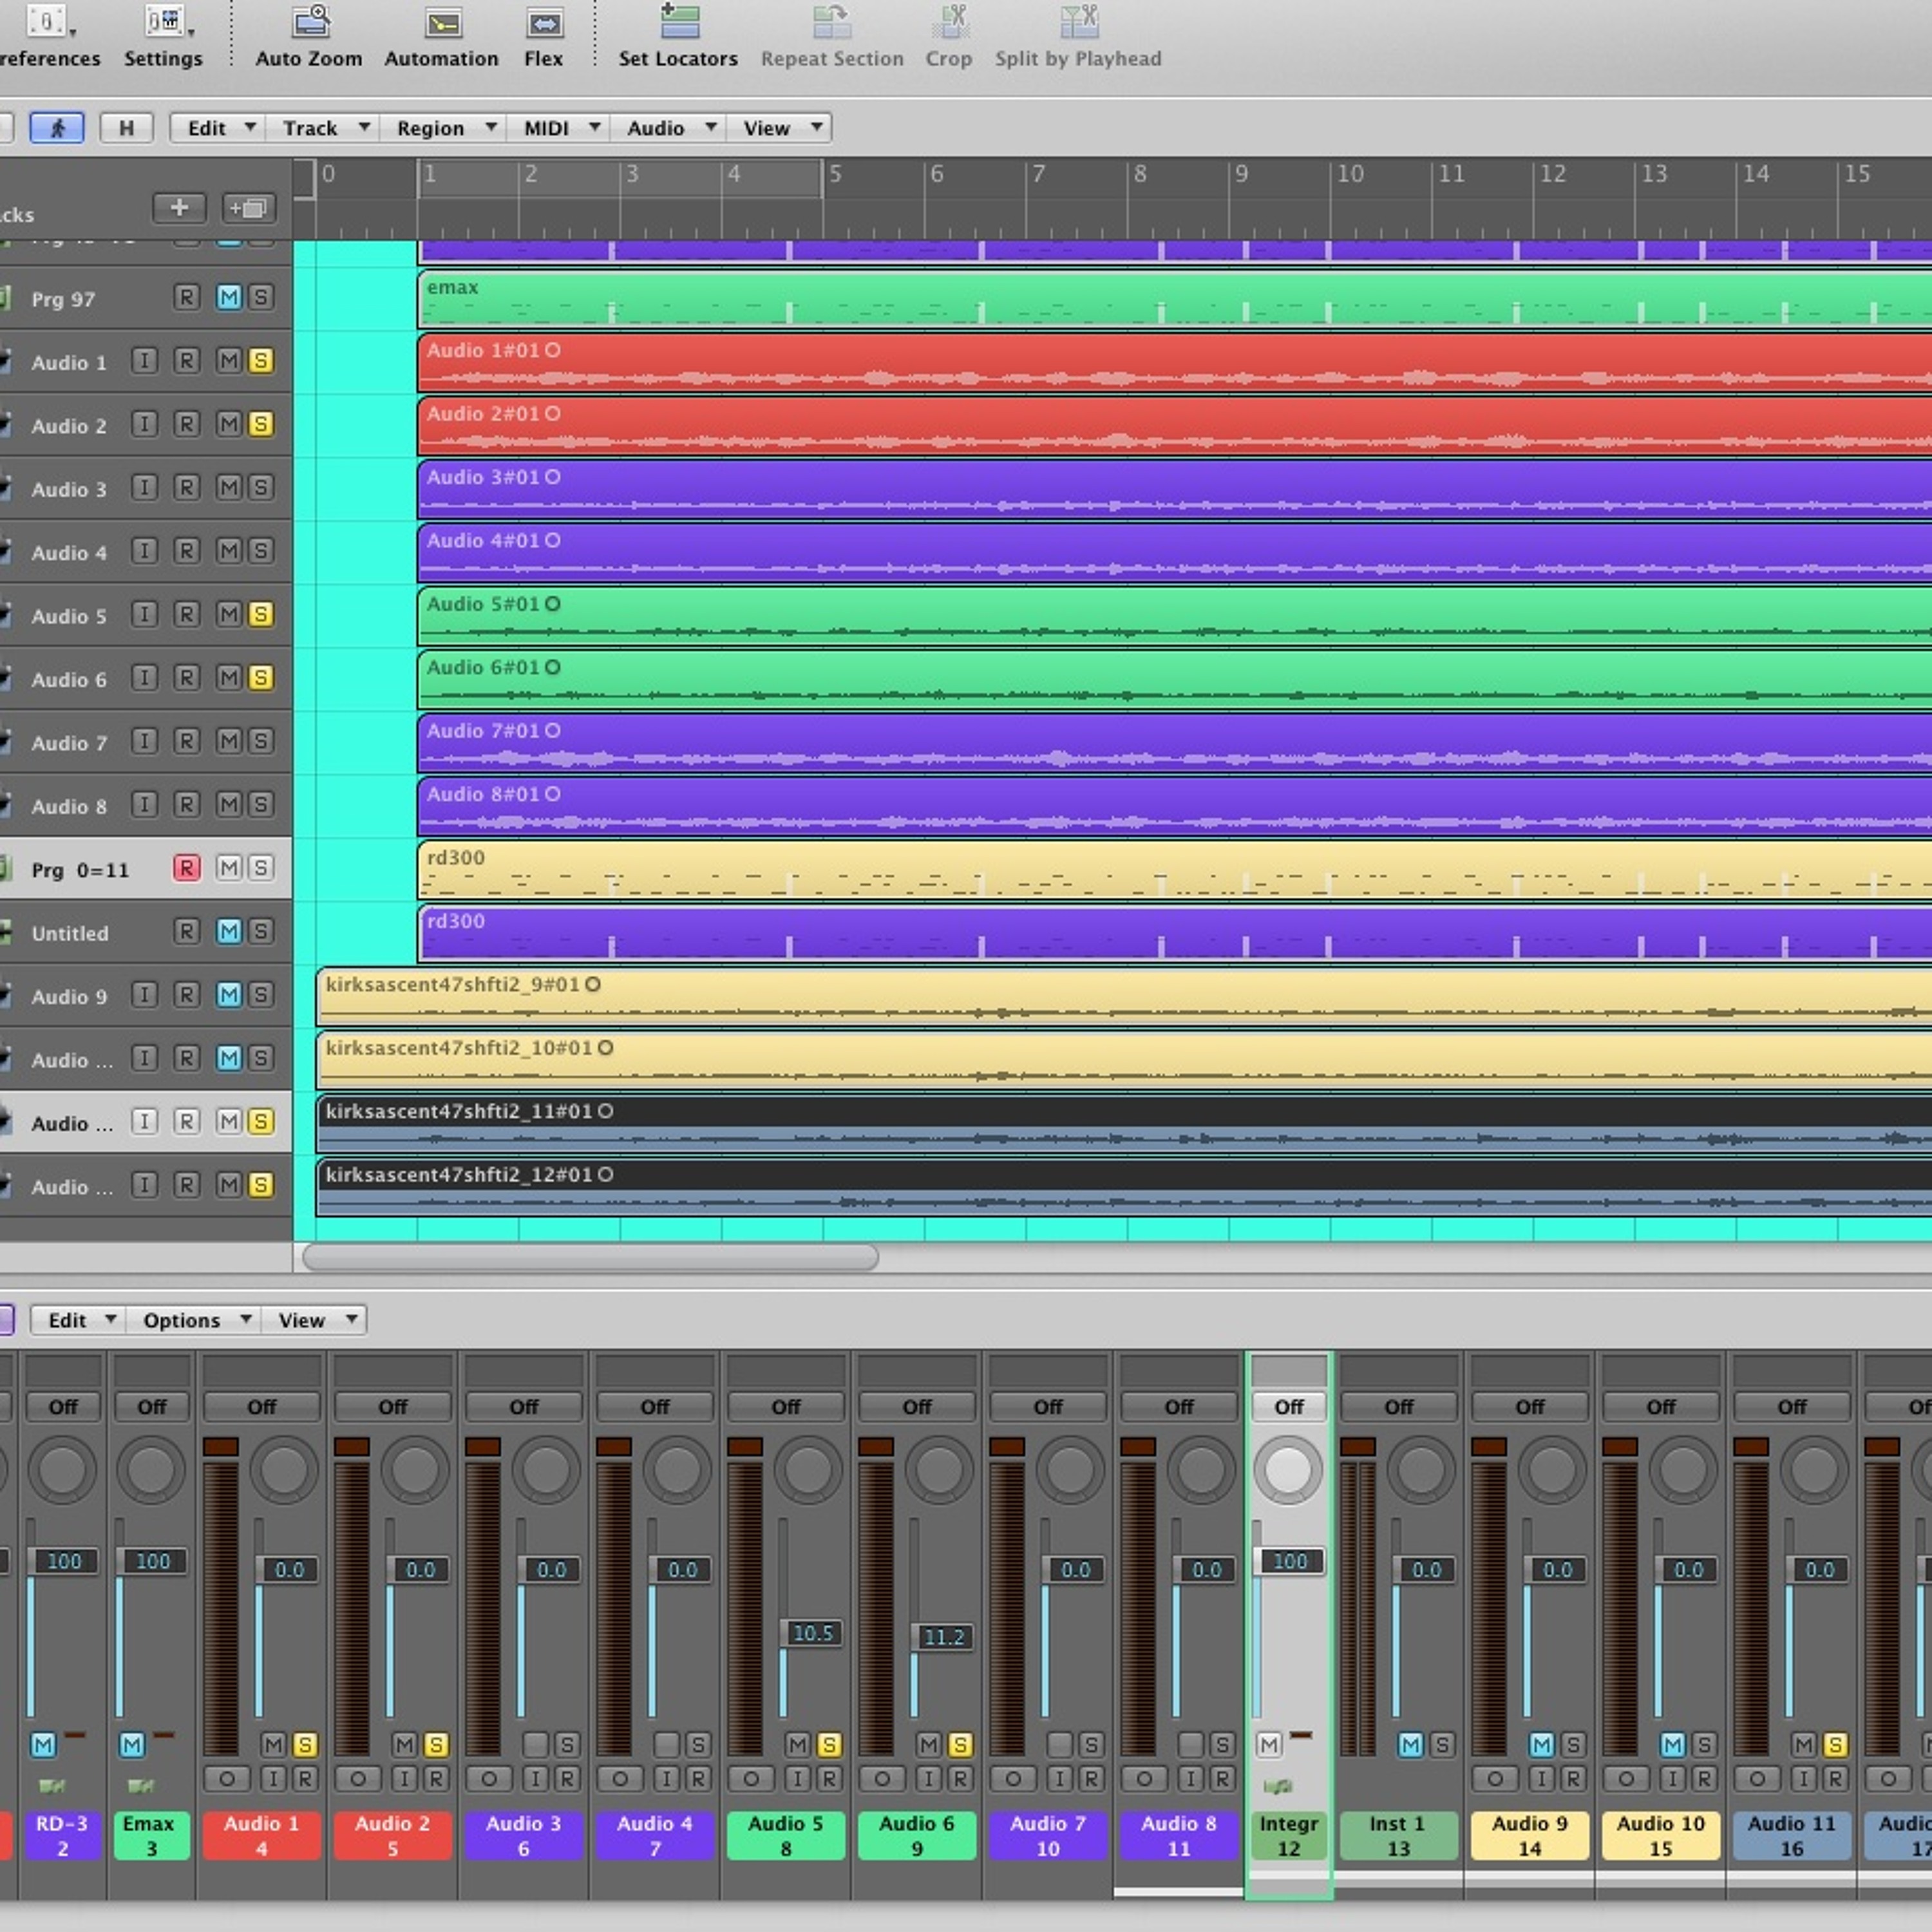Click the Crop toolbar icon
Image resolution: width=1932 pixels, height=1932 pixels.
point(949,21)
